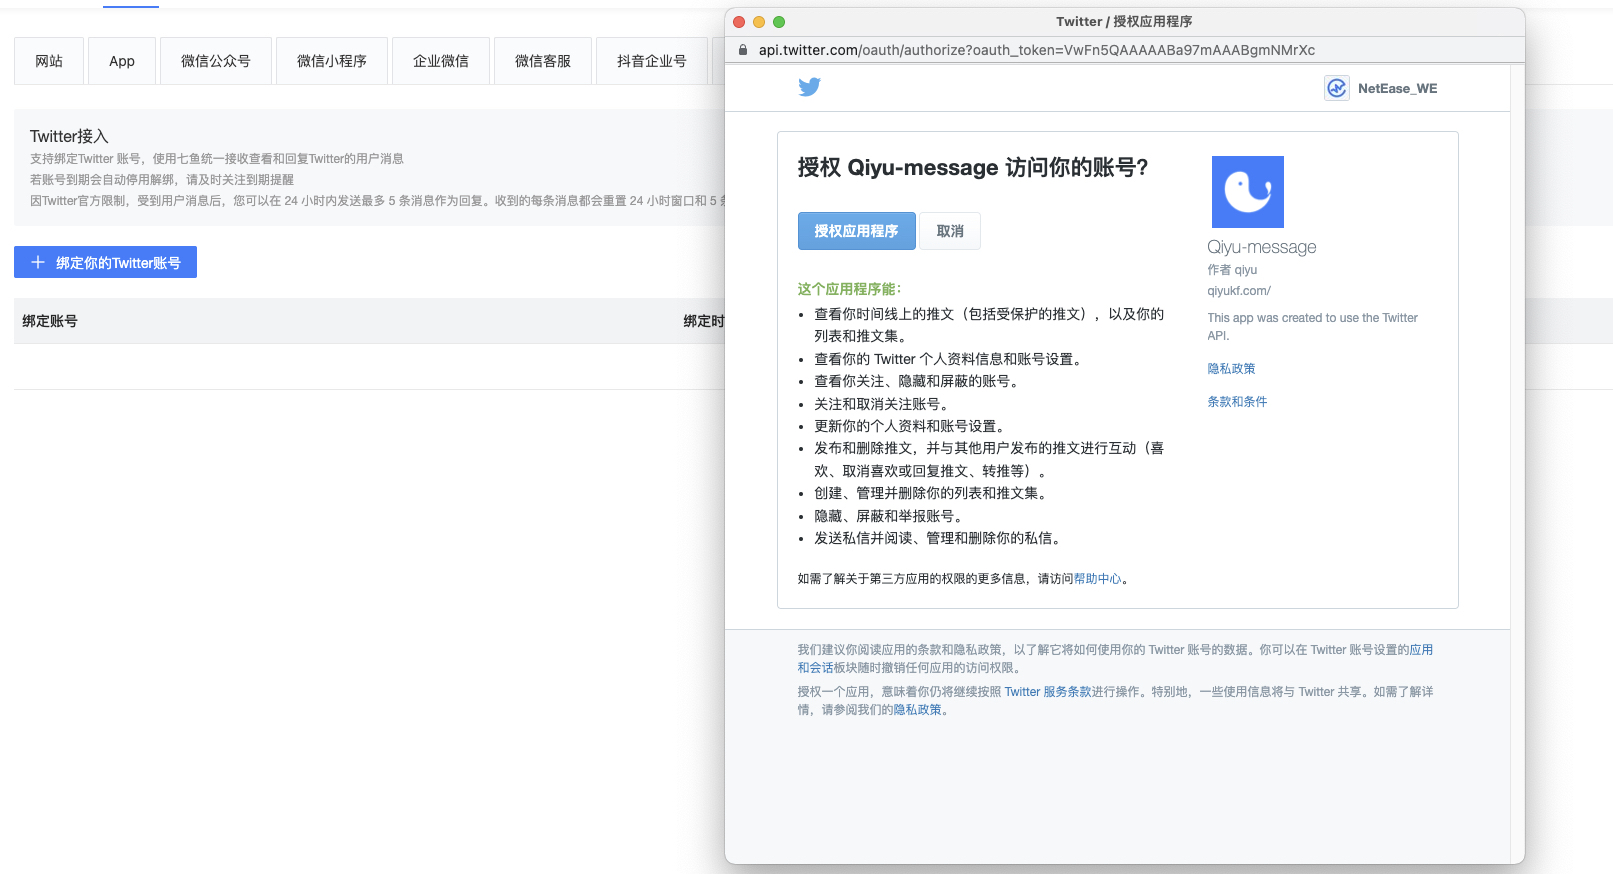The image size is (1613, 874).
Task: Open the 企业微信 tab
Action: pos(441,61)
